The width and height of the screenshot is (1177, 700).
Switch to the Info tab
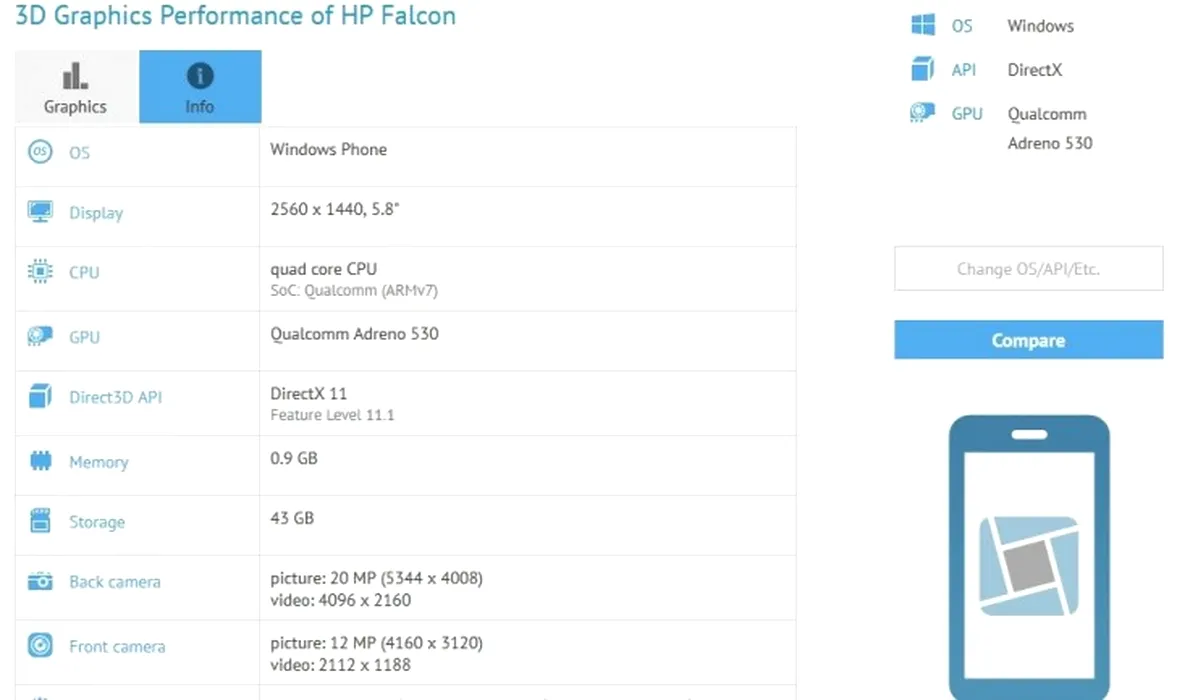tap(200, 87)
